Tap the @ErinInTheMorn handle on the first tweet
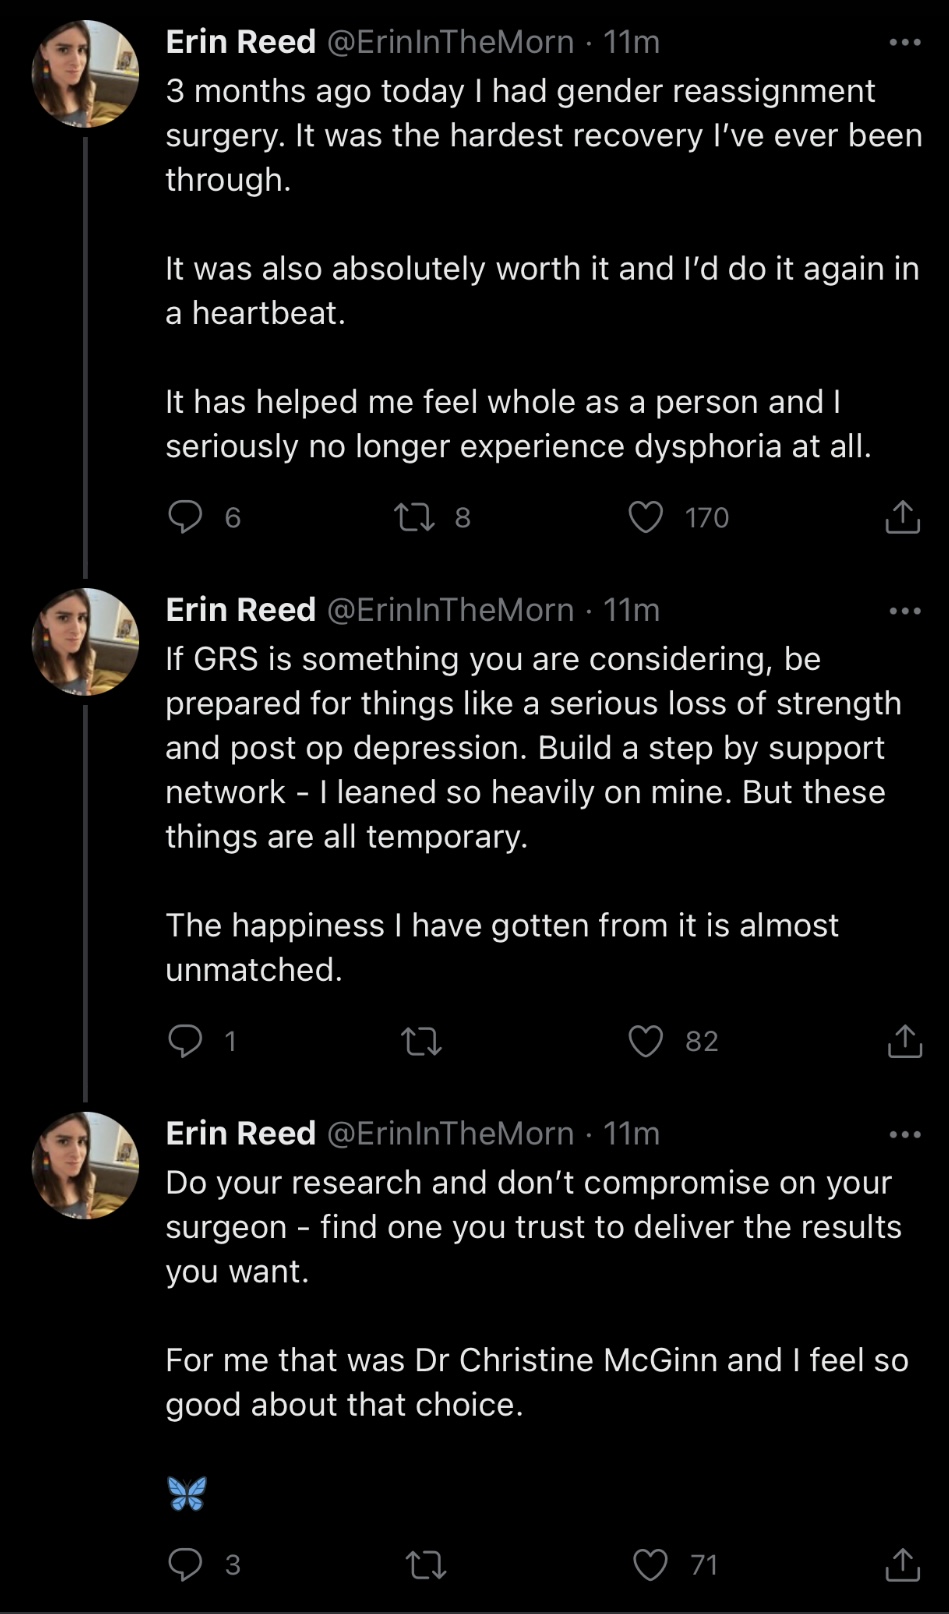 (x=451, y=42)
